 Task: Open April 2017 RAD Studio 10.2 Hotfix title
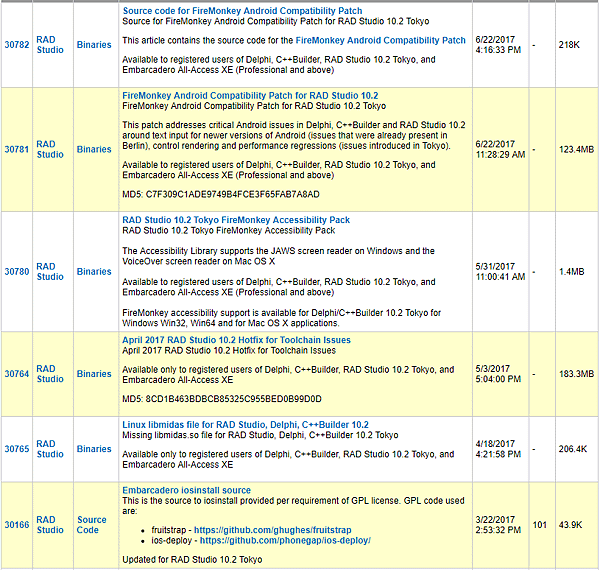236,340
